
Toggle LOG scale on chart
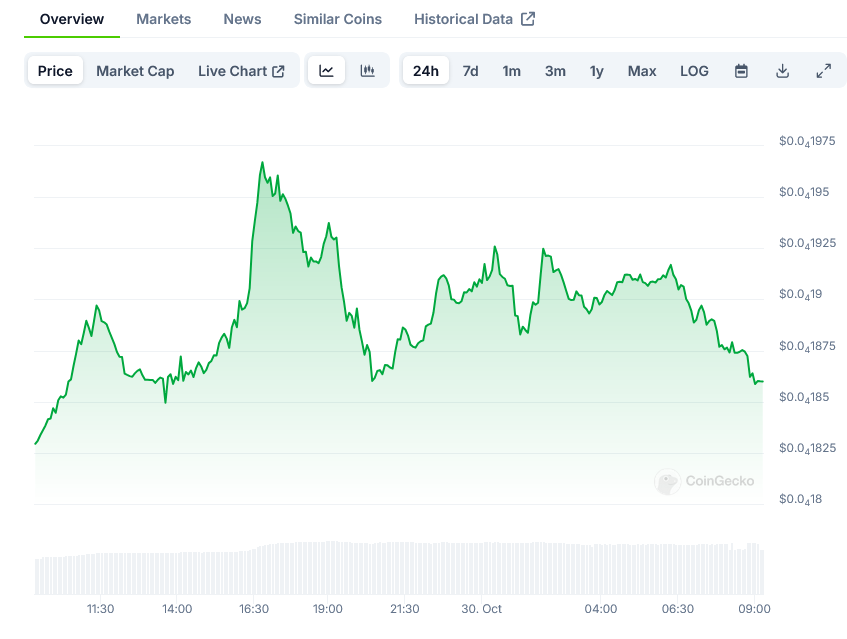(x=694, y=71)
